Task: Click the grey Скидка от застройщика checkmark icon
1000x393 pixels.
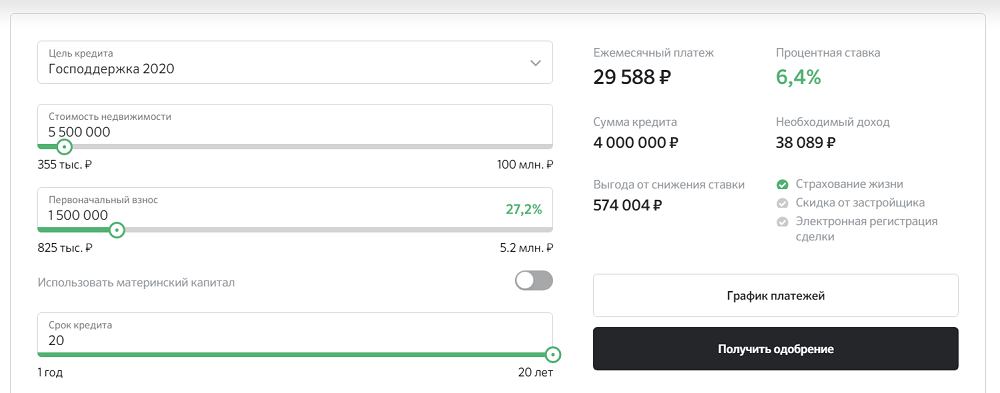Action: coord(782,203)
